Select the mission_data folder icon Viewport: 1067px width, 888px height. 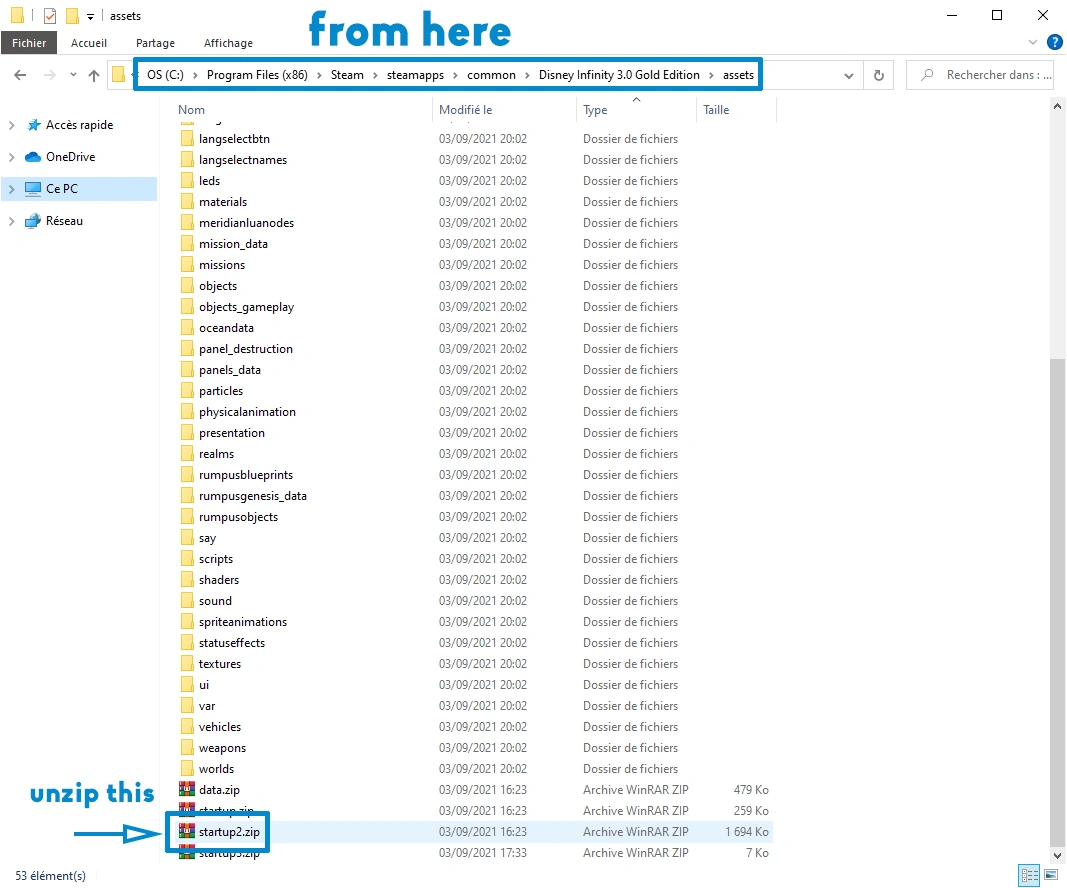pos(187,244)
